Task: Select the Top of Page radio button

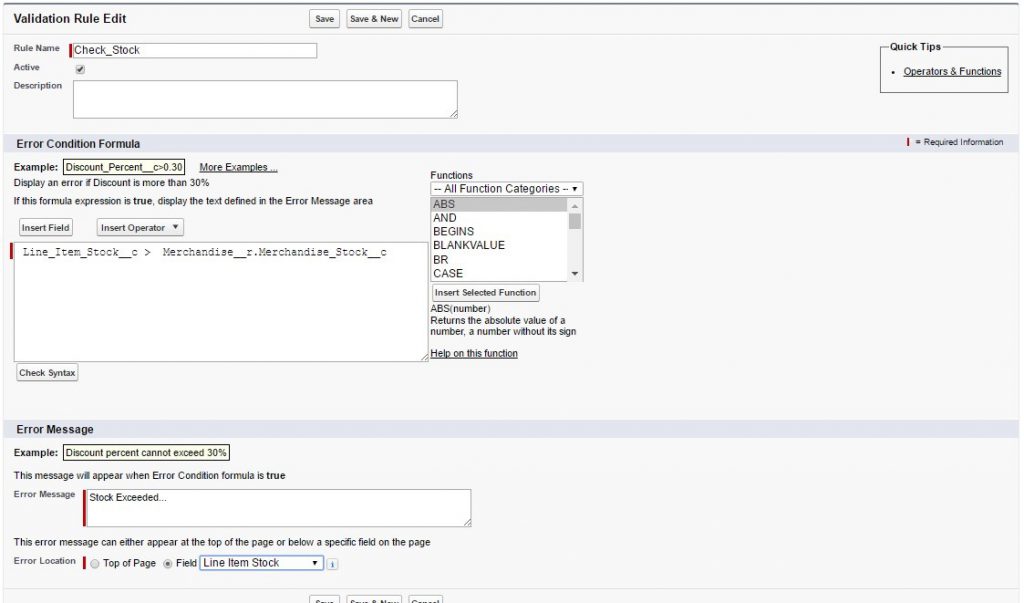Action: click(x=95, y=564)
